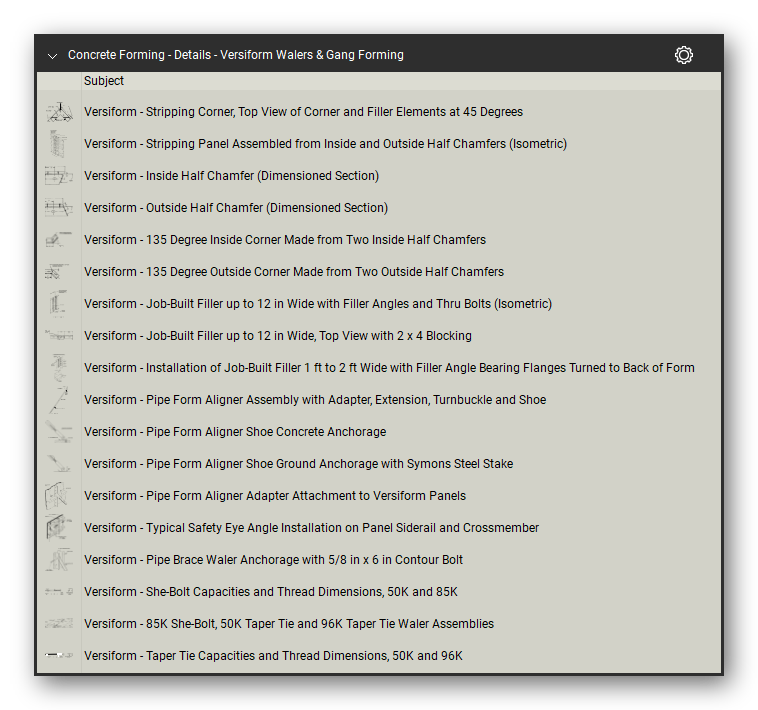The width and height of the screenshot is (758, 710).
Task: Select 'Shoe Ground Anchorage with Symons Steel Stake' text
Action: click(x=298, y=463)
